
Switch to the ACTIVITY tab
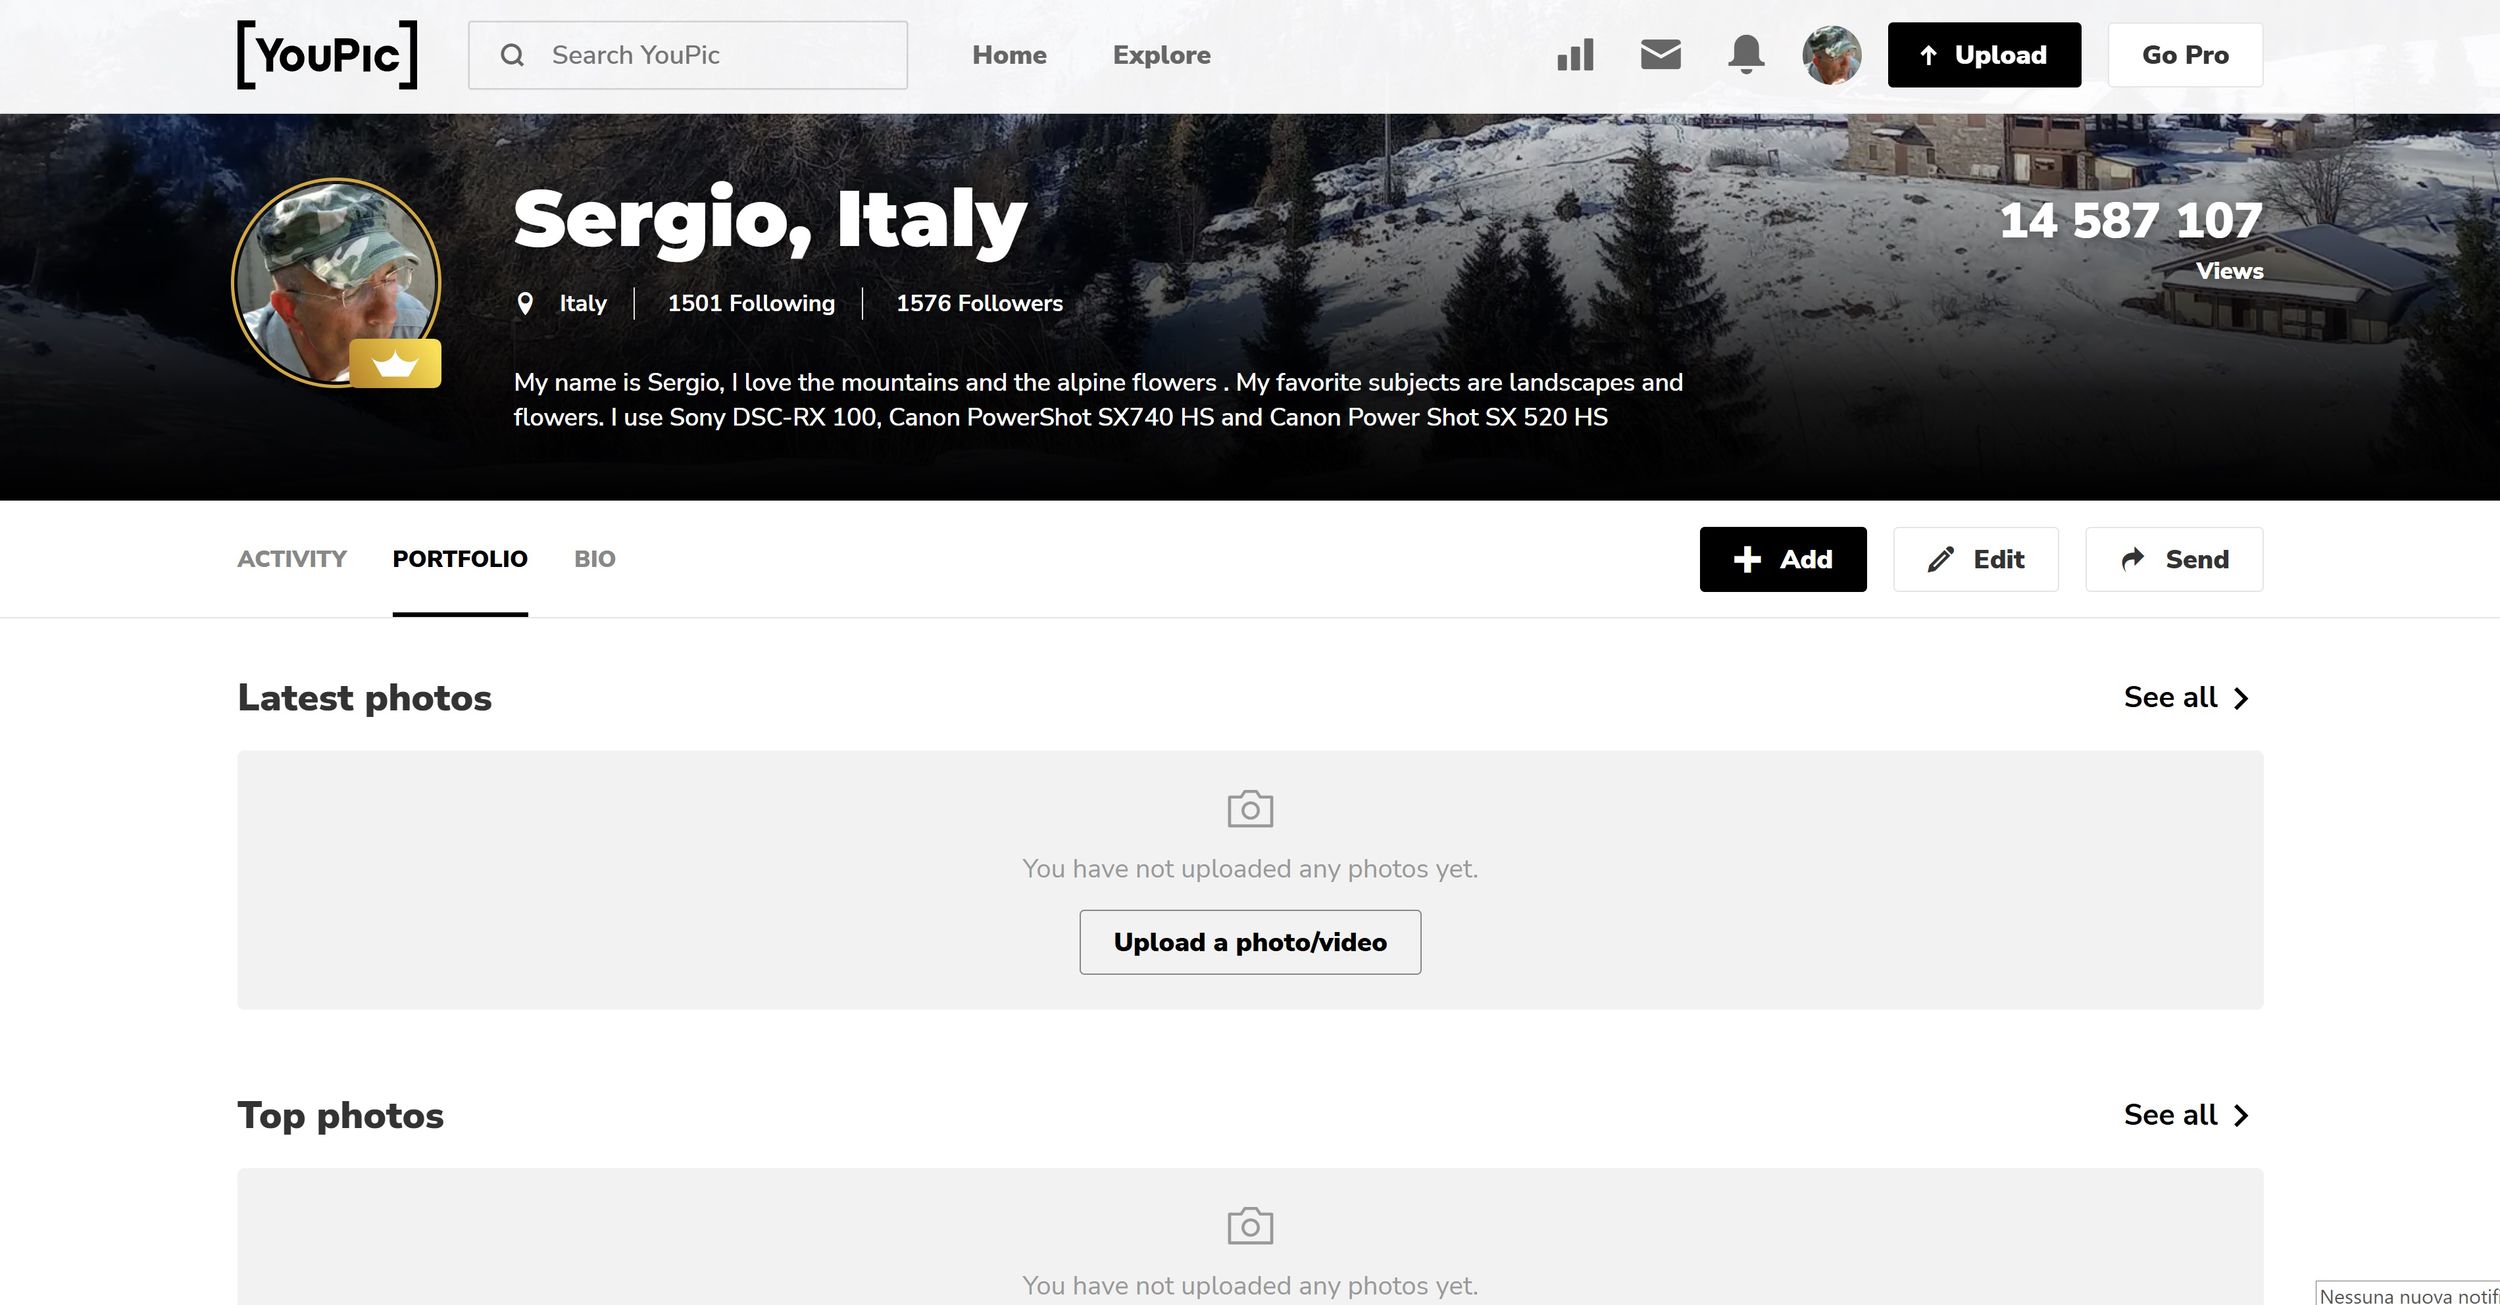[x=292, y=559]
